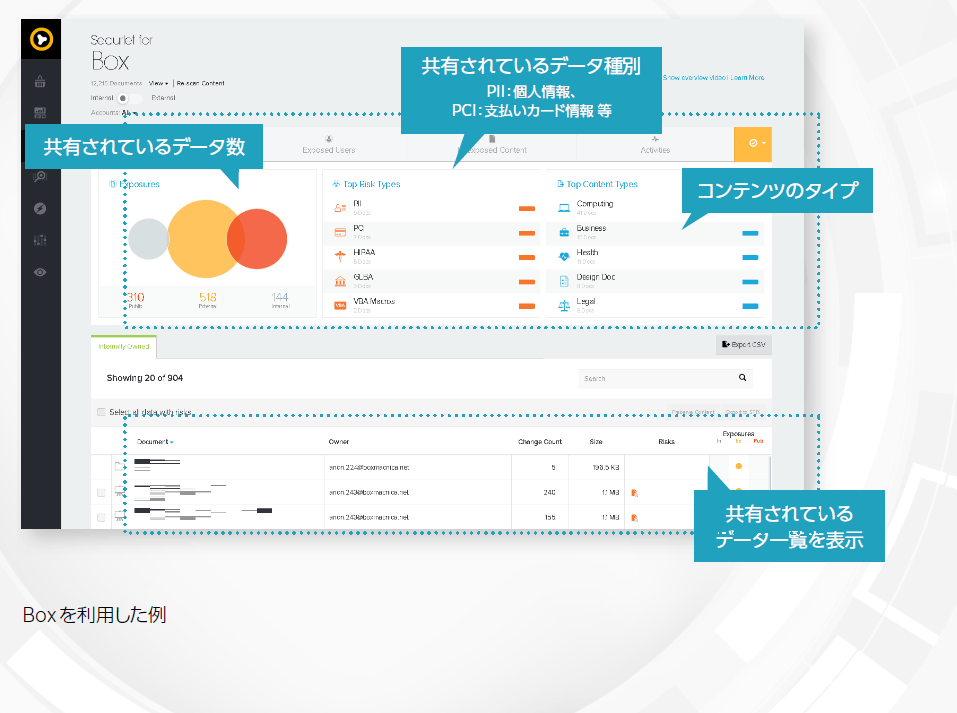957x713 pixels.
Task: Switch to the Activities tab
Action: coord(655,145)
